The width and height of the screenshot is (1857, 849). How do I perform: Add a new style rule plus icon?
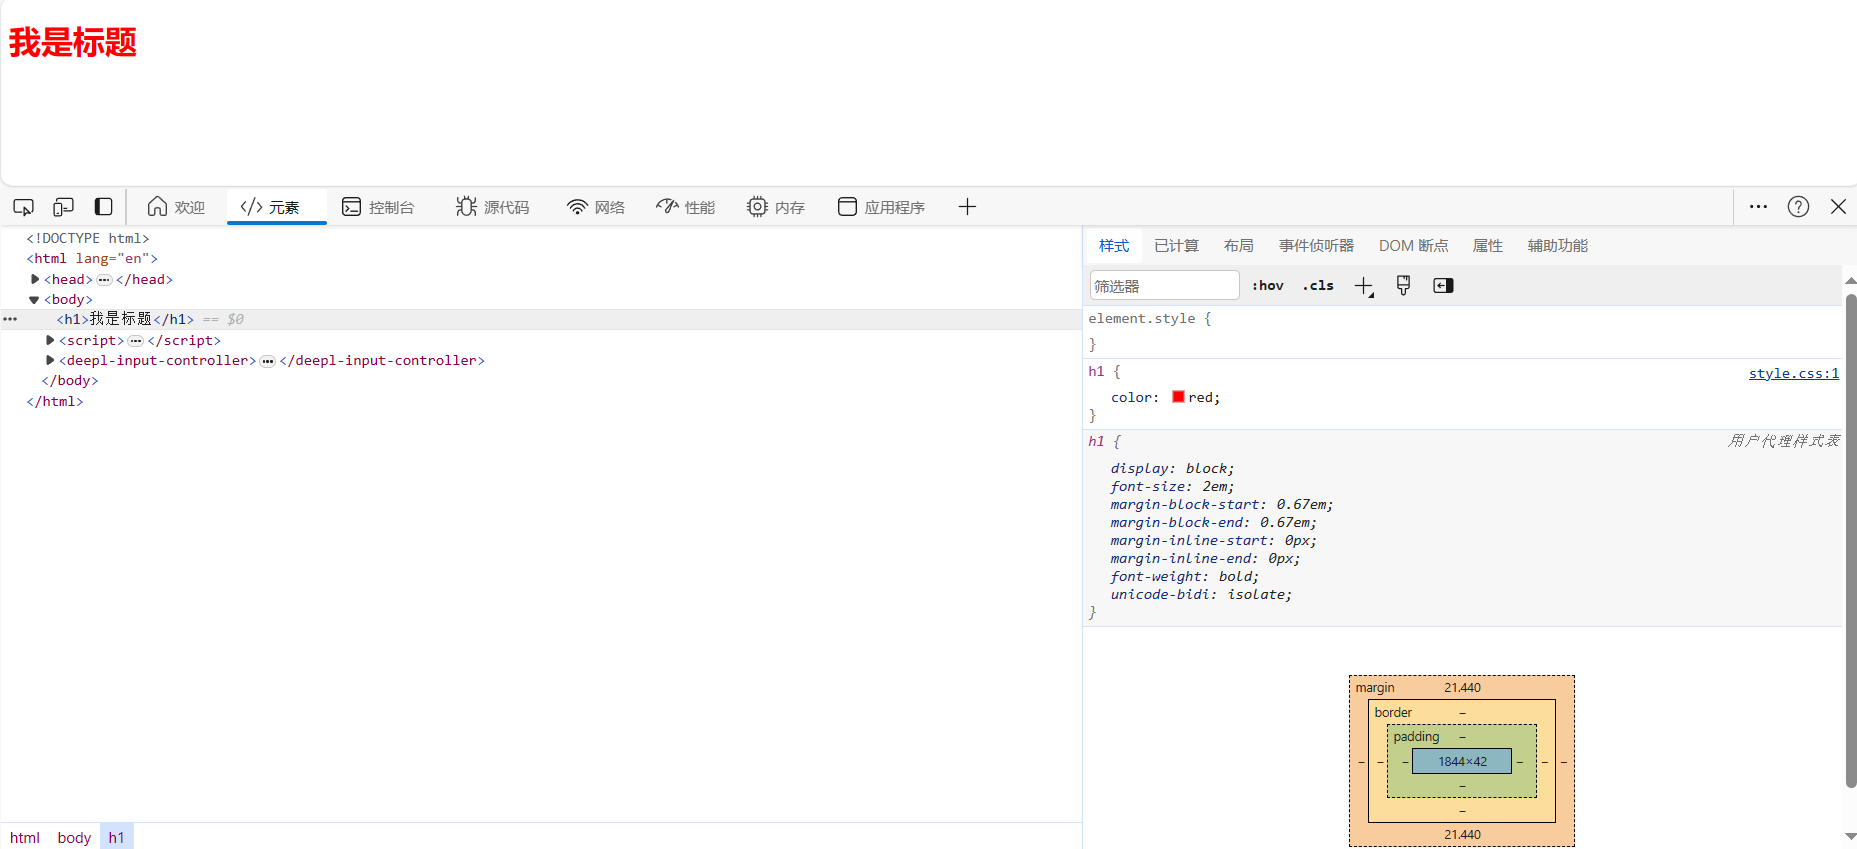(x=1364, y=286)
